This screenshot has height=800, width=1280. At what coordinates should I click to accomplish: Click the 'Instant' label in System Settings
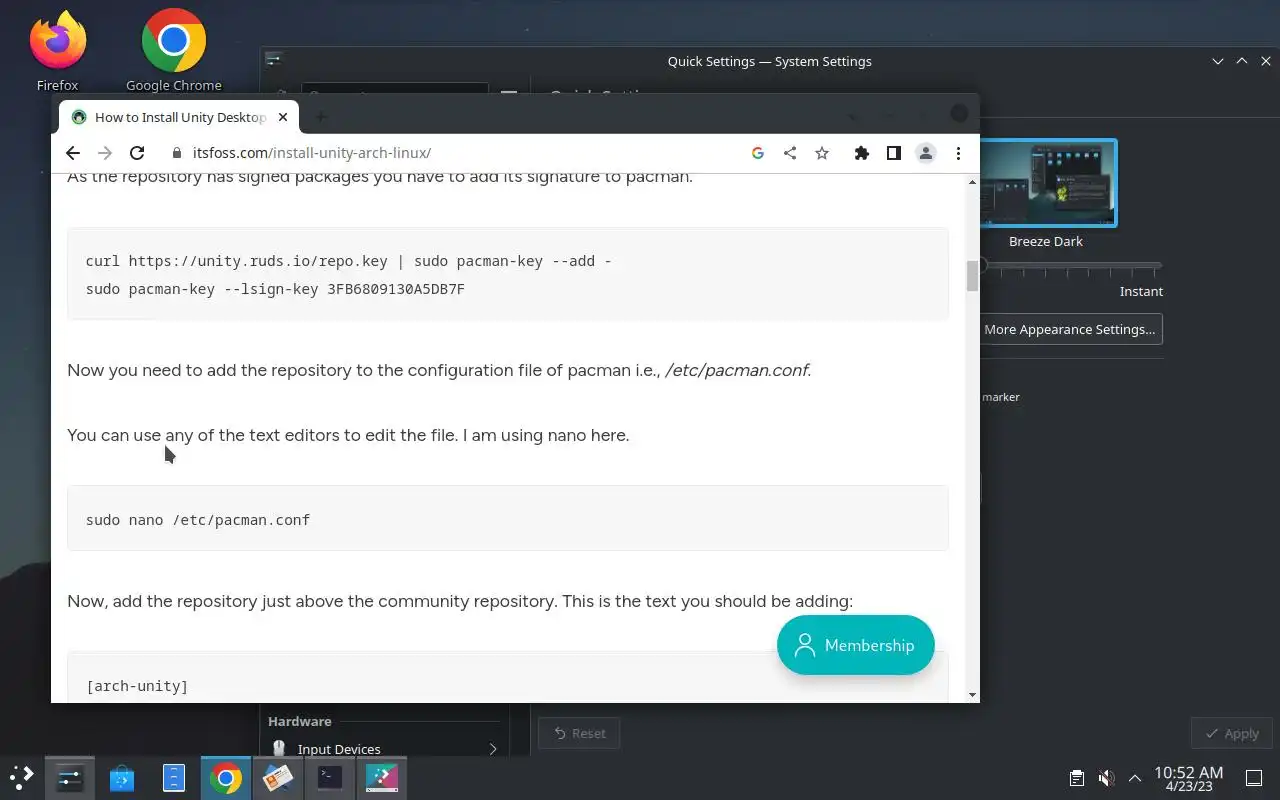[1141, 291]
